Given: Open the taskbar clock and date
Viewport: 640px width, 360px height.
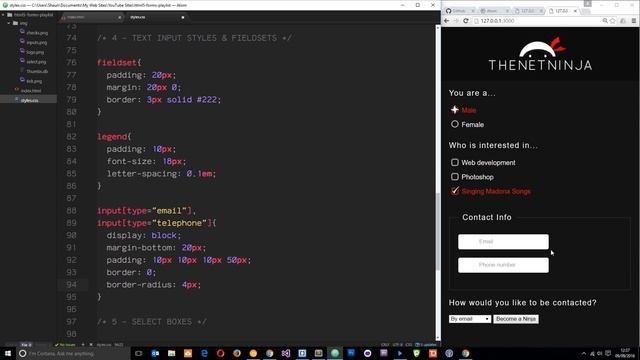Looking at the screenshot, I should pos(624,353).
